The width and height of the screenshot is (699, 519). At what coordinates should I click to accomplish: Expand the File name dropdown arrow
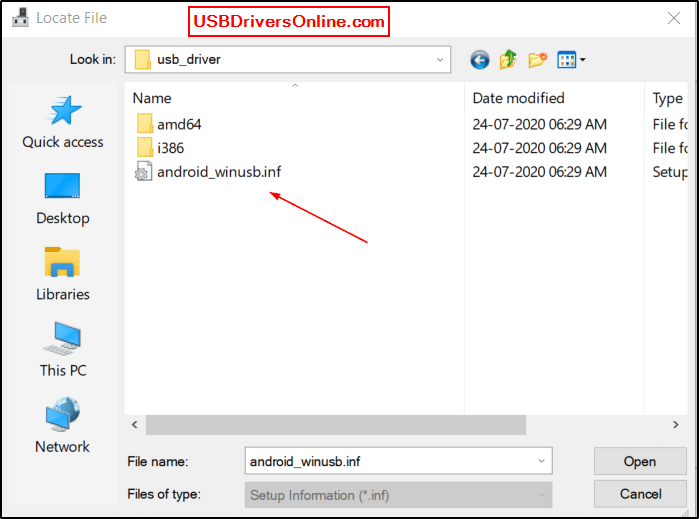pos(541,461)
